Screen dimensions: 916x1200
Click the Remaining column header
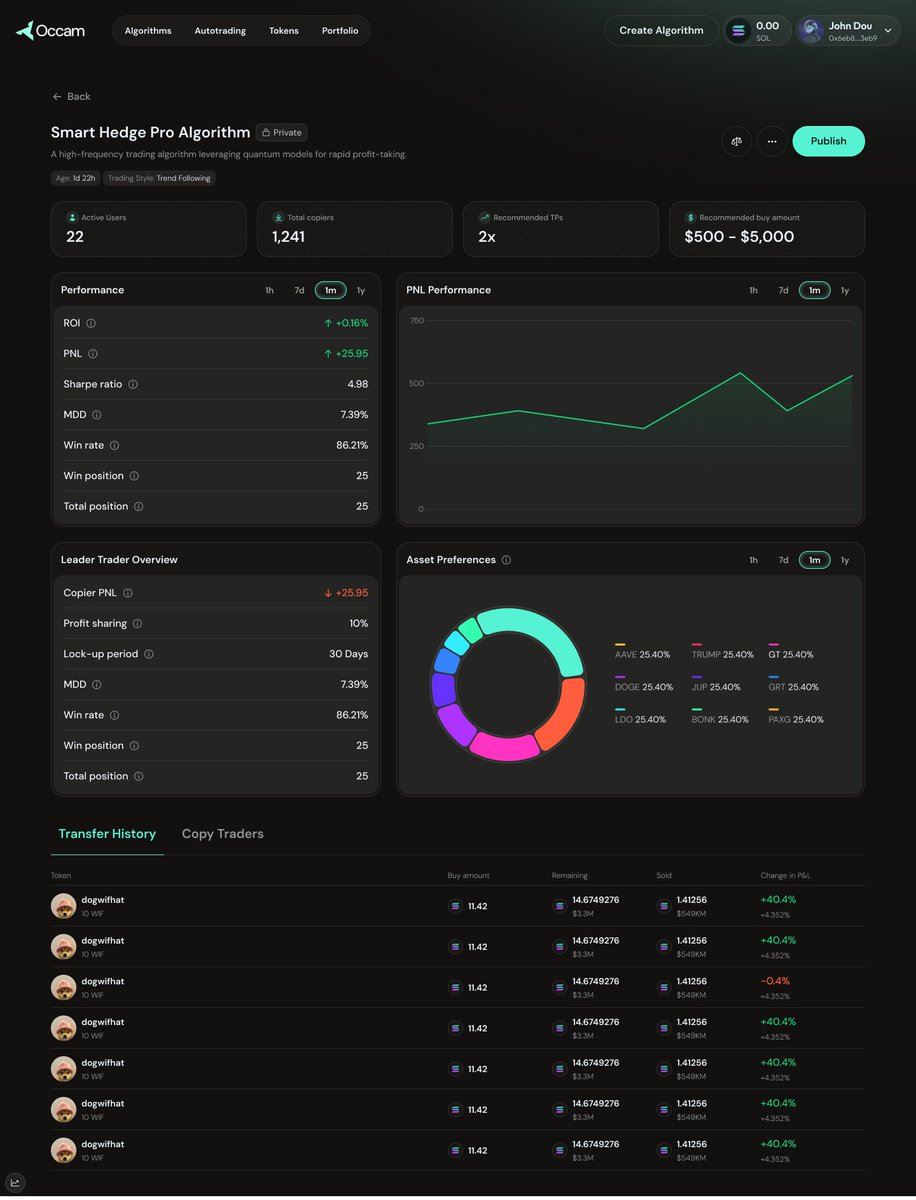click(570, 875)
